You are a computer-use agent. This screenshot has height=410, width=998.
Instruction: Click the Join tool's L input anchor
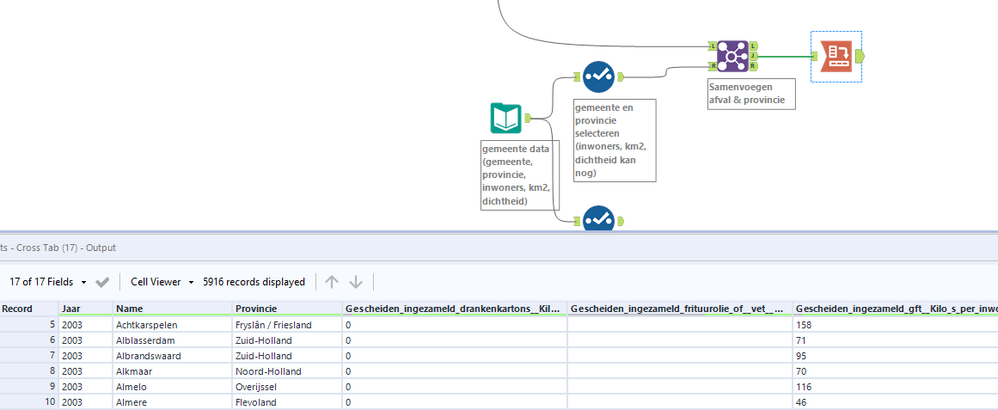point(712,46)
